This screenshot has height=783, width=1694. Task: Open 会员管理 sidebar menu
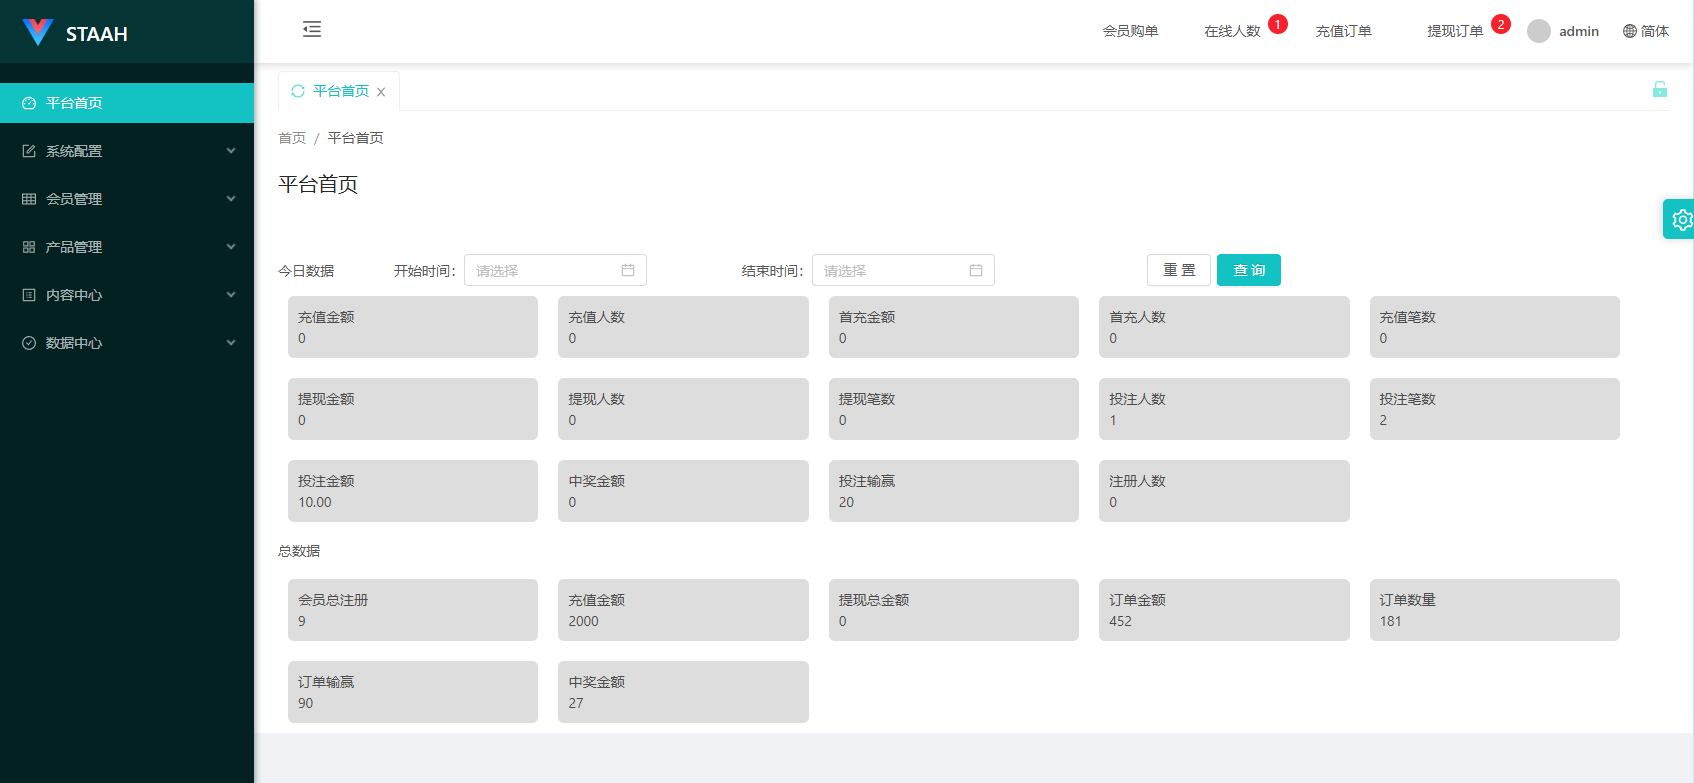127,199
